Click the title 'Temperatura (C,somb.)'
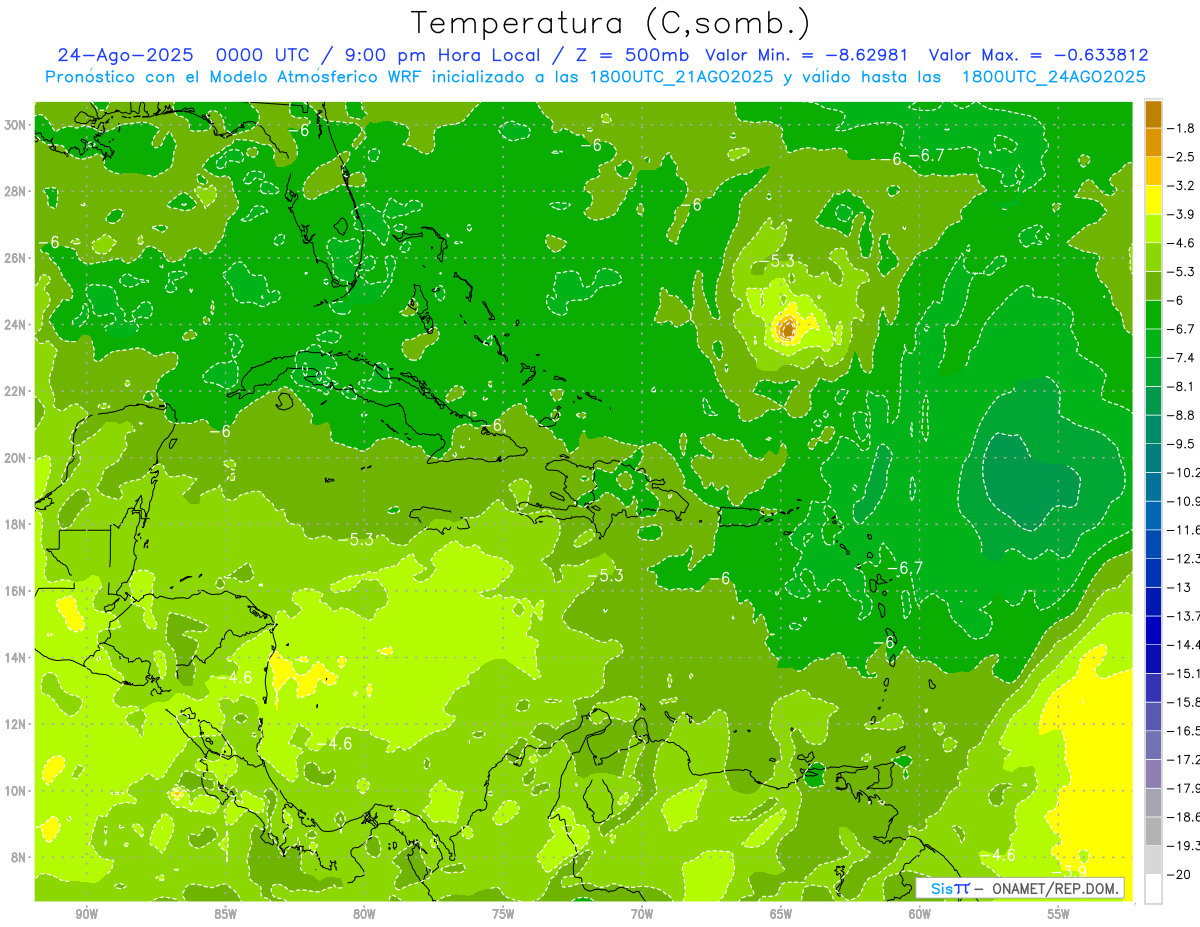The image size is (1200, 927). (610, 22)
